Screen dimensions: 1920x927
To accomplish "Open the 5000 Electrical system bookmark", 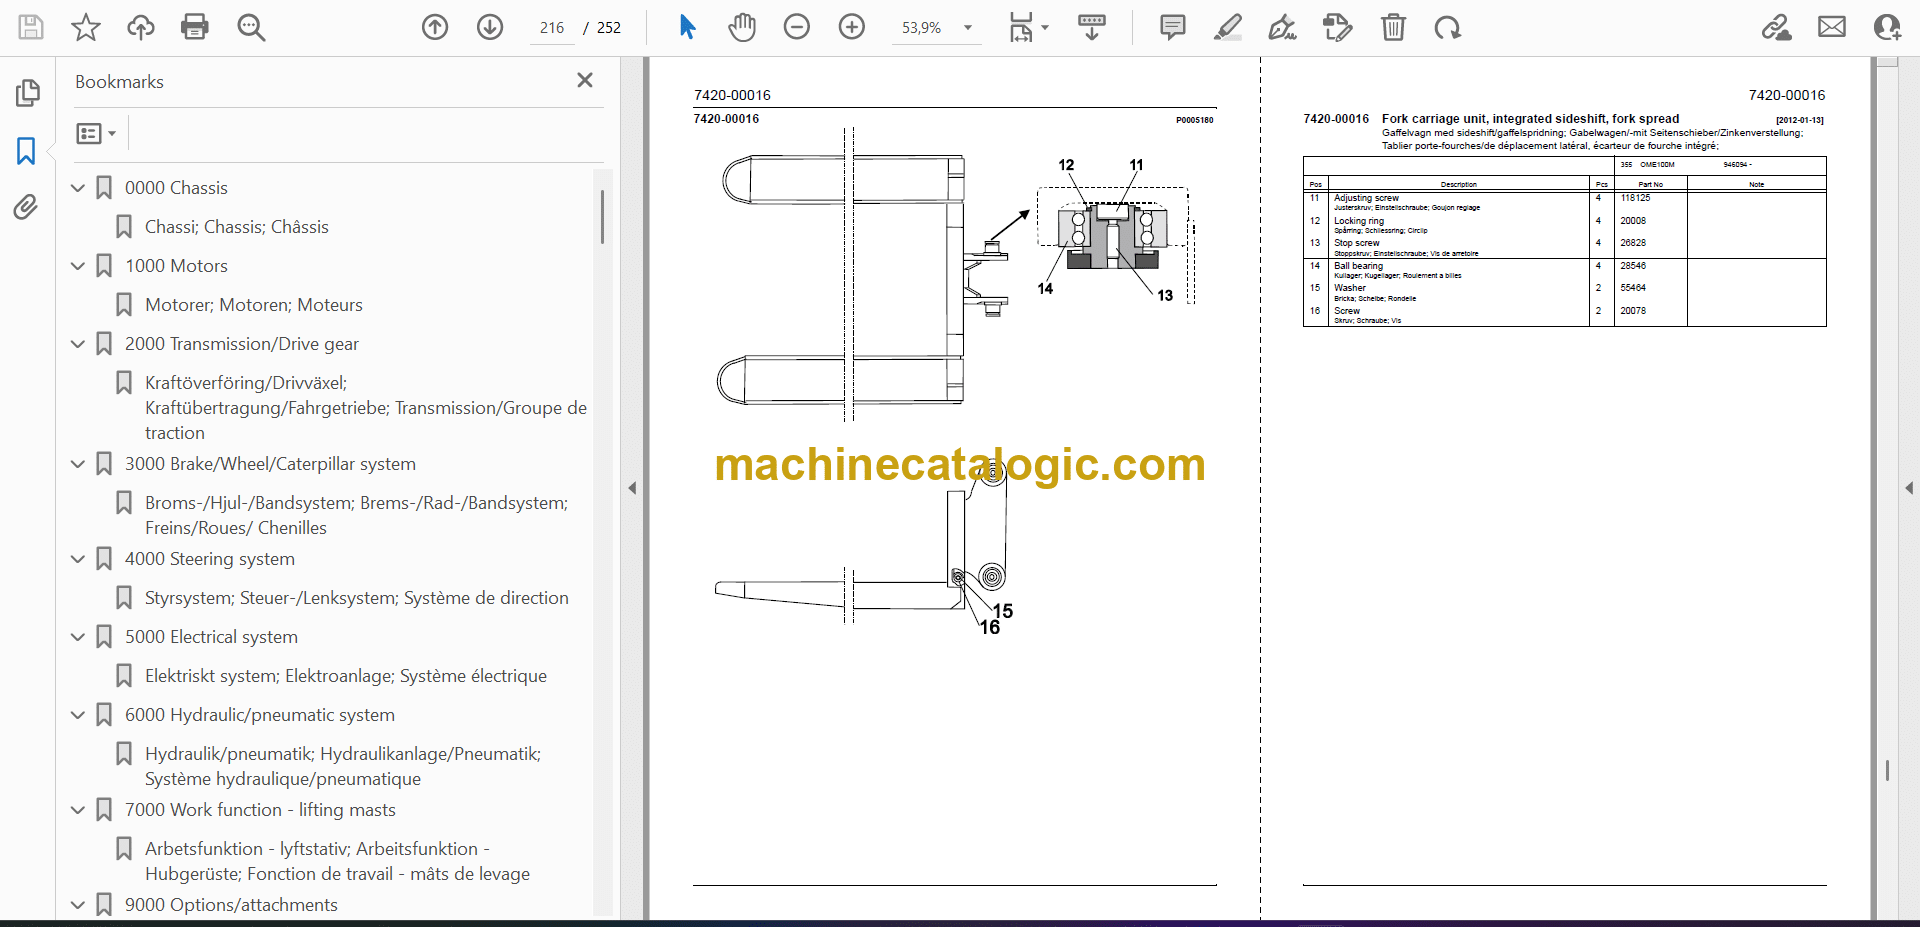I will coord(211,637).
